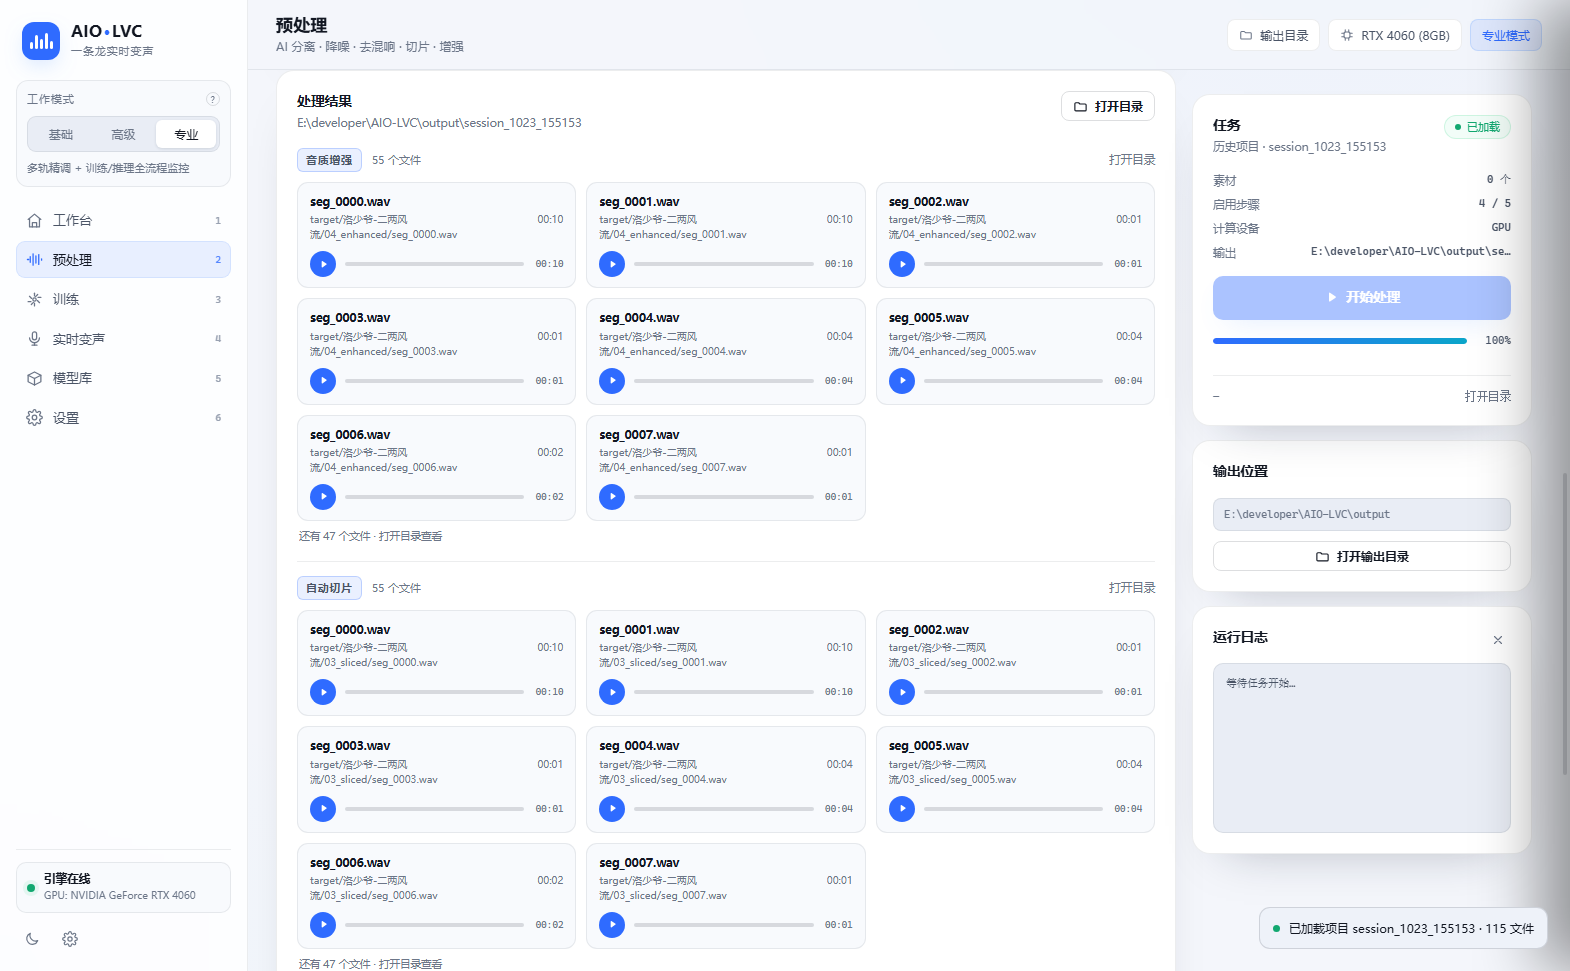This screenshot has width=1570, height=971.
Task: Click the help icon in 工作模式 panel
Action: point(212,99)
